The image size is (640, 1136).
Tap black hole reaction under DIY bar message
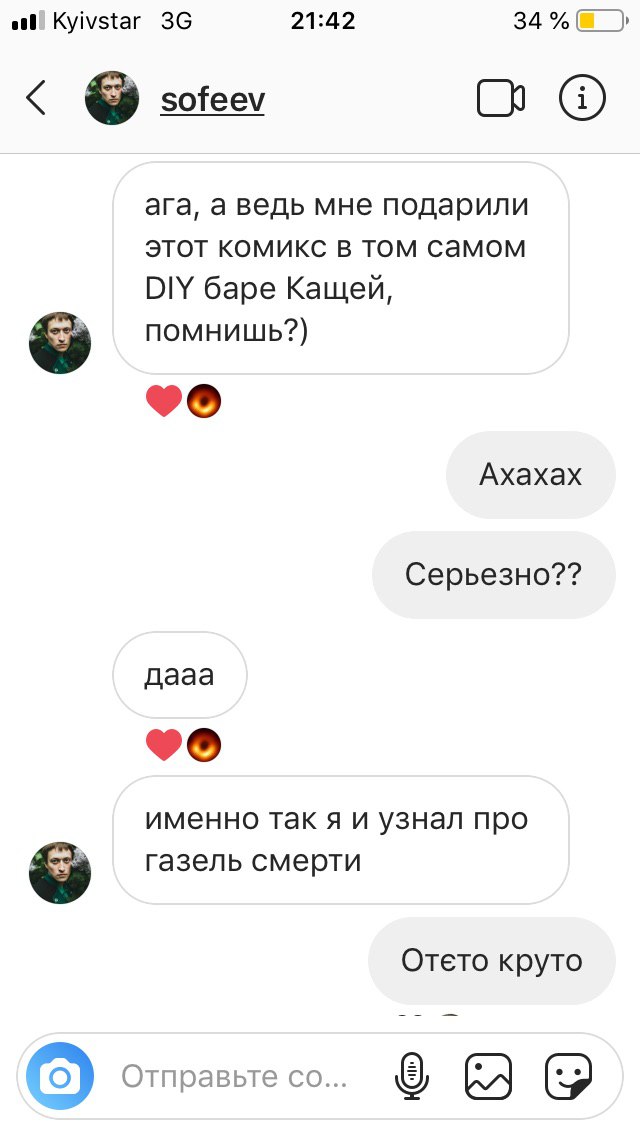click(x=204, y=401)
